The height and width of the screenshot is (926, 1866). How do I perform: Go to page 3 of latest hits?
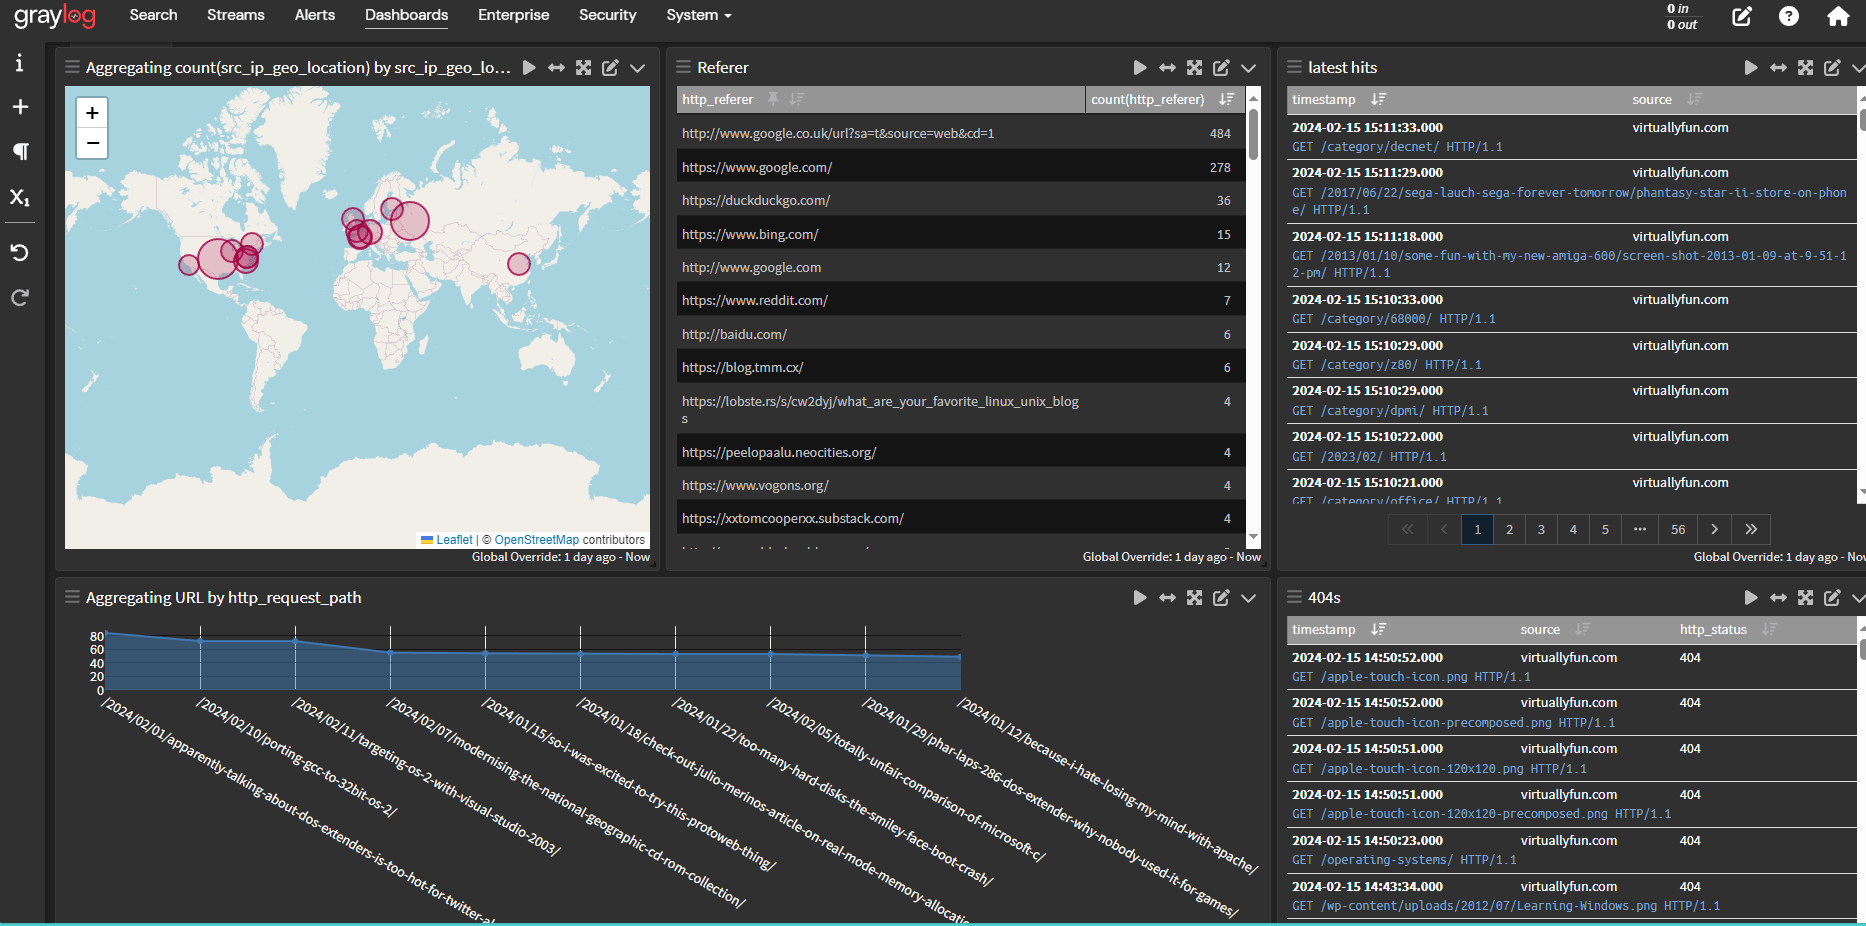tap(1541, 529)
